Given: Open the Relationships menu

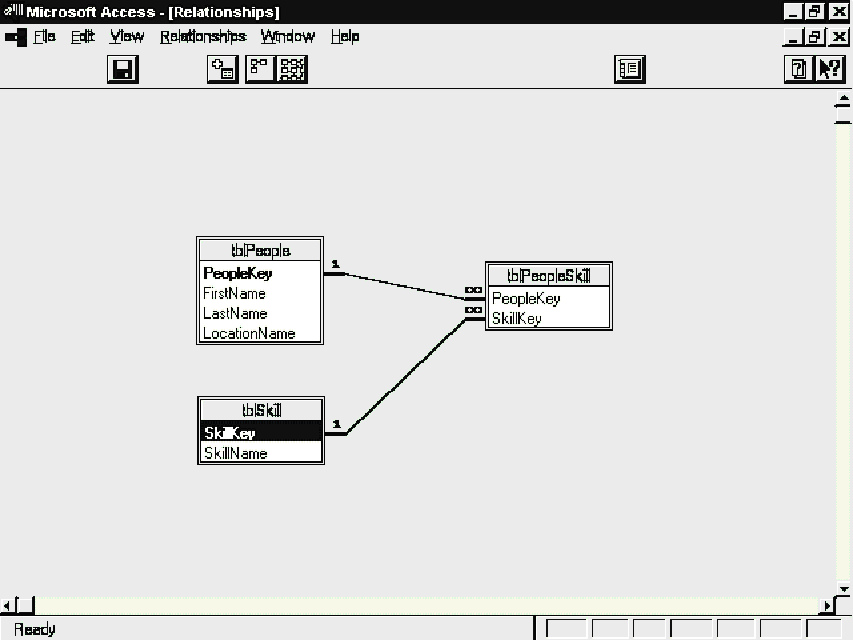Looking at the screenshot, I should click(x=202, y=37).
